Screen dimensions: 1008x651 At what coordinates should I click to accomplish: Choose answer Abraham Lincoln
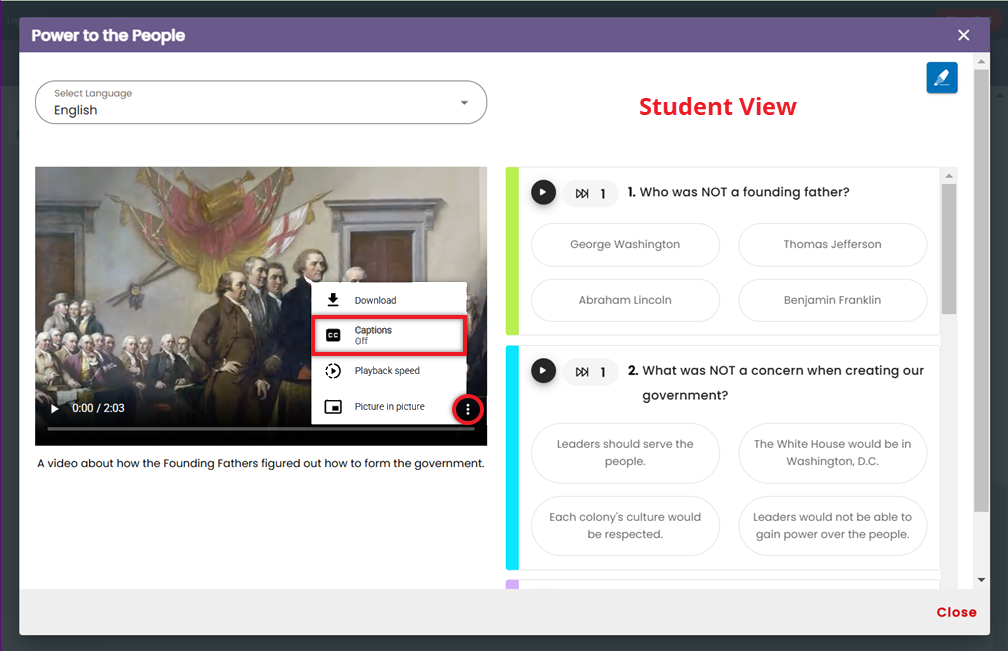(x=625, y=300)
